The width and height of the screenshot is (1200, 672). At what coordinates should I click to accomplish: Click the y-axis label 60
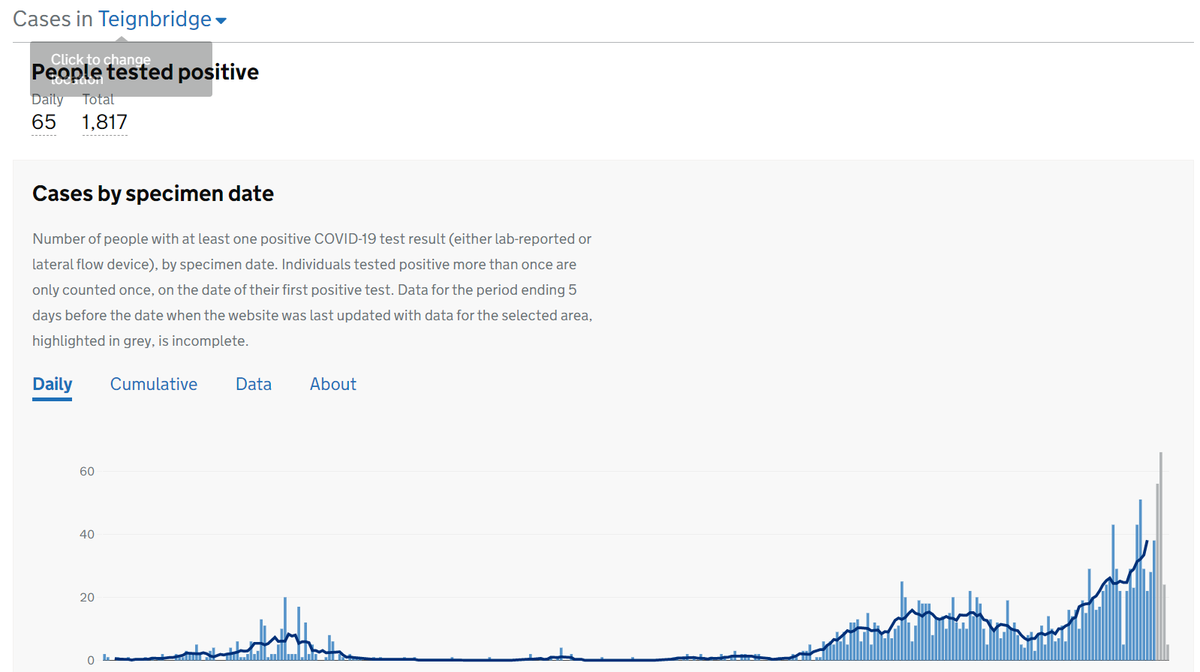click(x=87, y=471)
